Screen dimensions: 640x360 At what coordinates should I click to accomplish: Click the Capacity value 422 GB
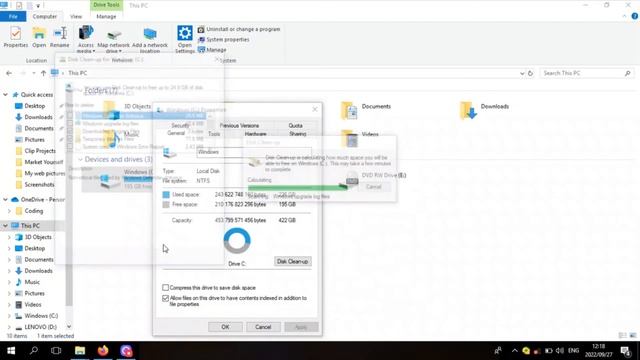click(x=287, y=220)
